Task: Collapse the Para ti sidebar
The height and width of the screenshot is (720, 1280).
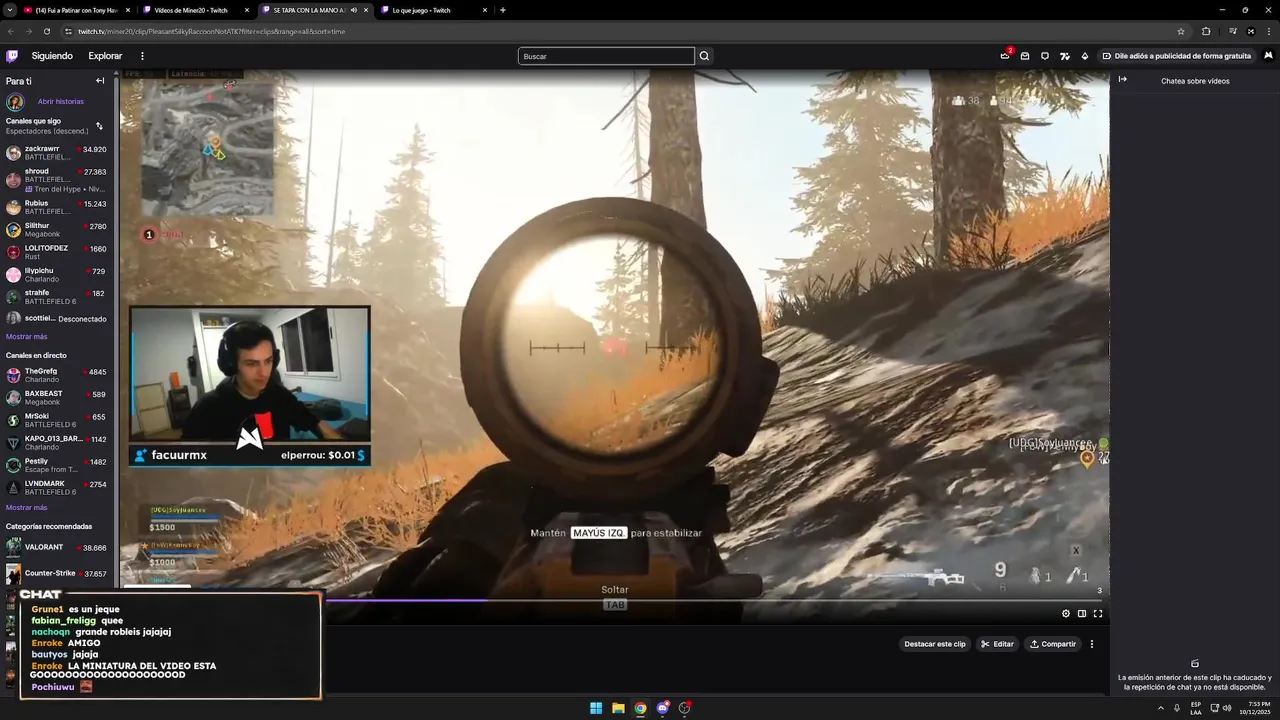Action: coord(100,81)
